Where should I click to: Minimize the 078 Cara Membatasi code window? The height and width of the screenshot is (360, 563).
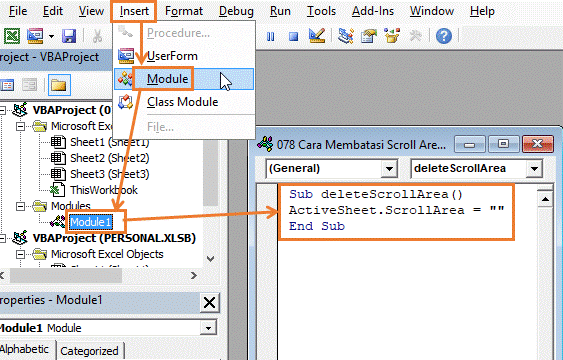coord(470,144)
